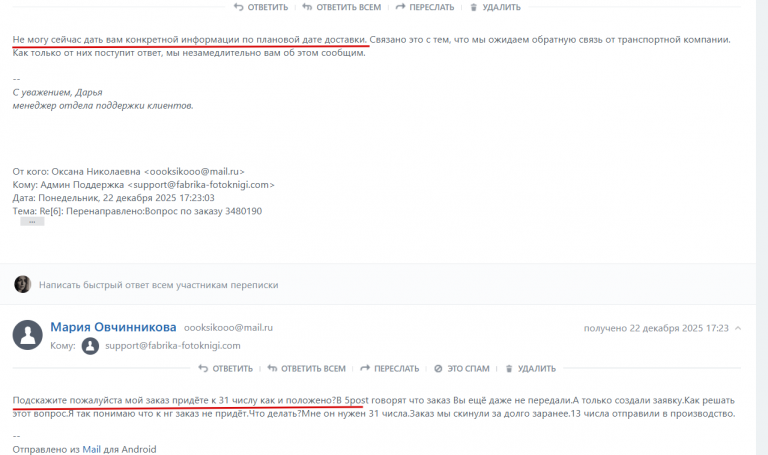This screenshot has height=455, width=768.
Task: Open the Mail link in signature
Action: (x=92, y=450)
